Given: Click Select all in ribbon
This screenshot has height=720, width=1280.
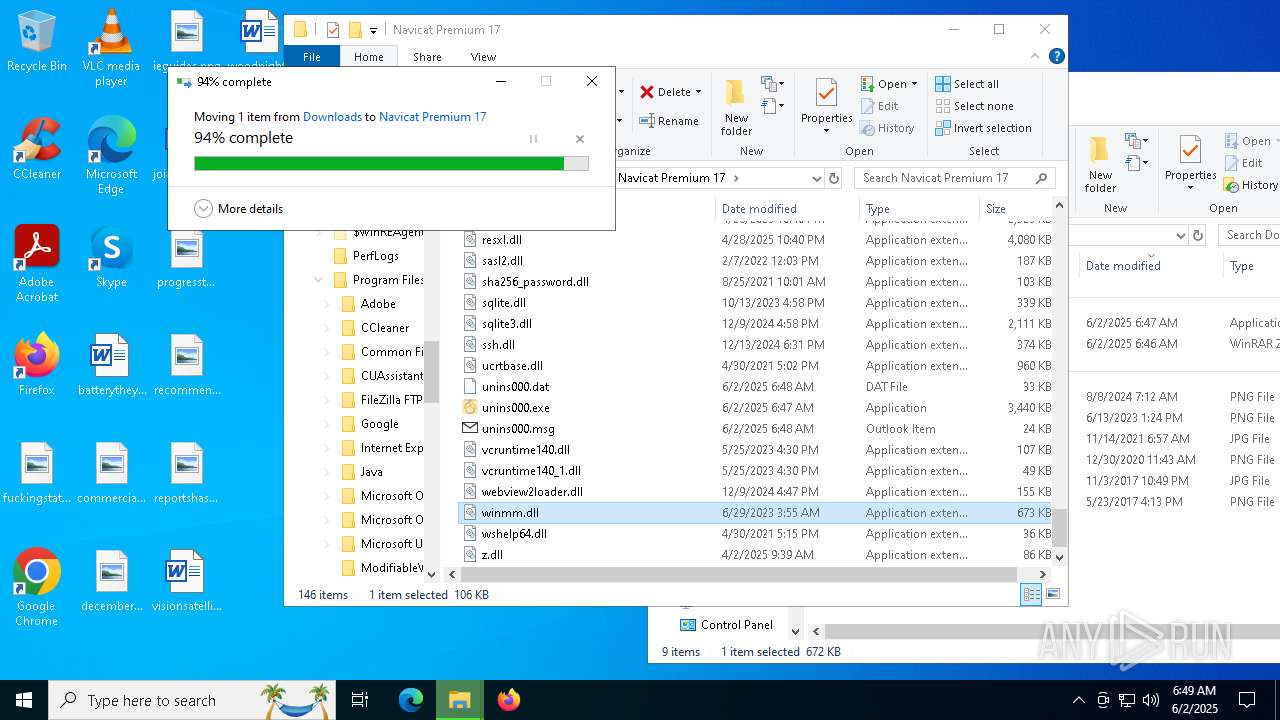Looking at the screenshot, I should click(967, 84).
